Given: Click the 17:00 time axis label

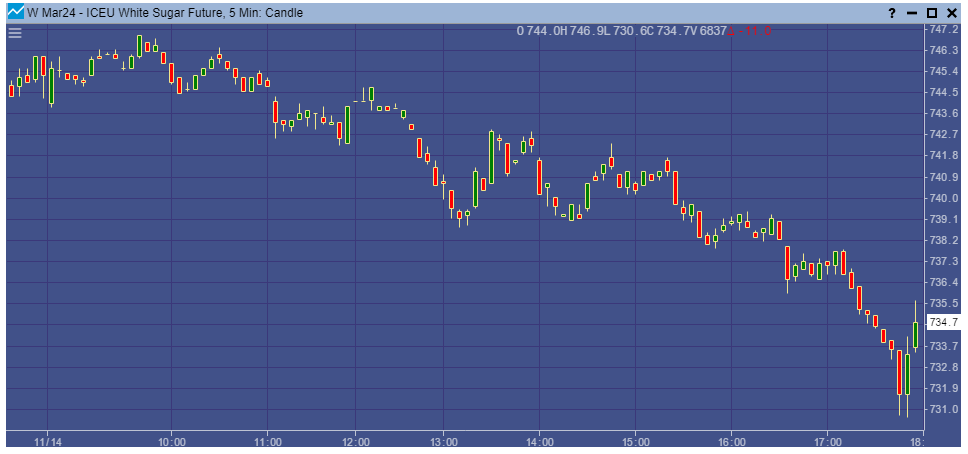Looking at the screenshot, I should [827, 442].
